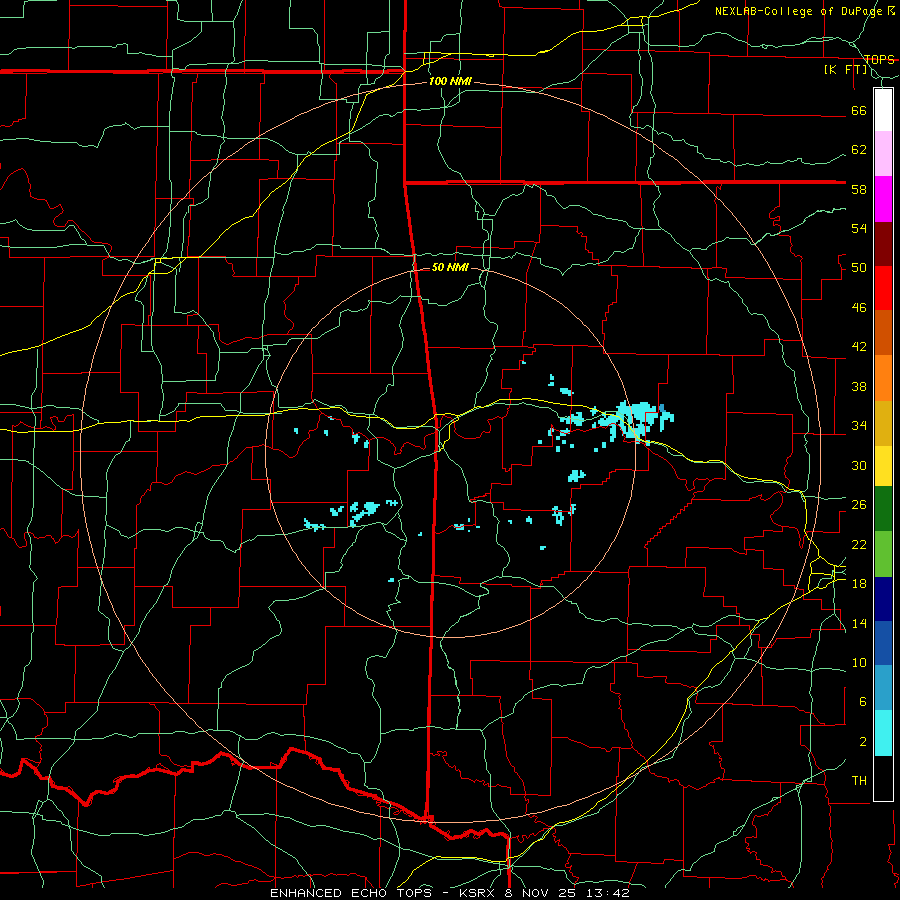This screenshot has width=900, height=900.
Task: Click the dark green legend swatch
Action: [883, 509]
